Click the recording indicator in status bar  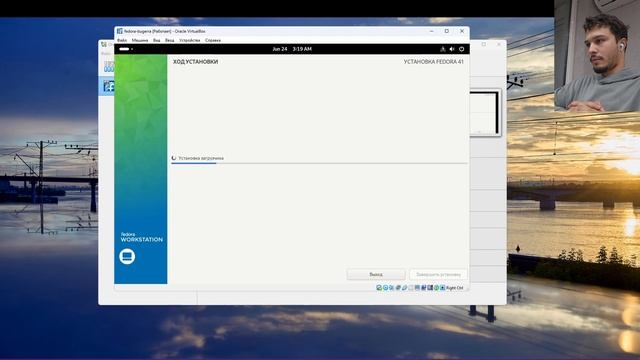[424, 288]
